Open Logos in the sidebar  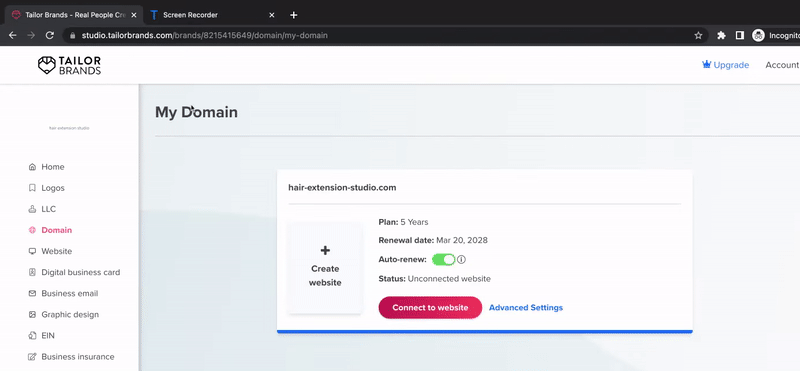click(53, 188)
